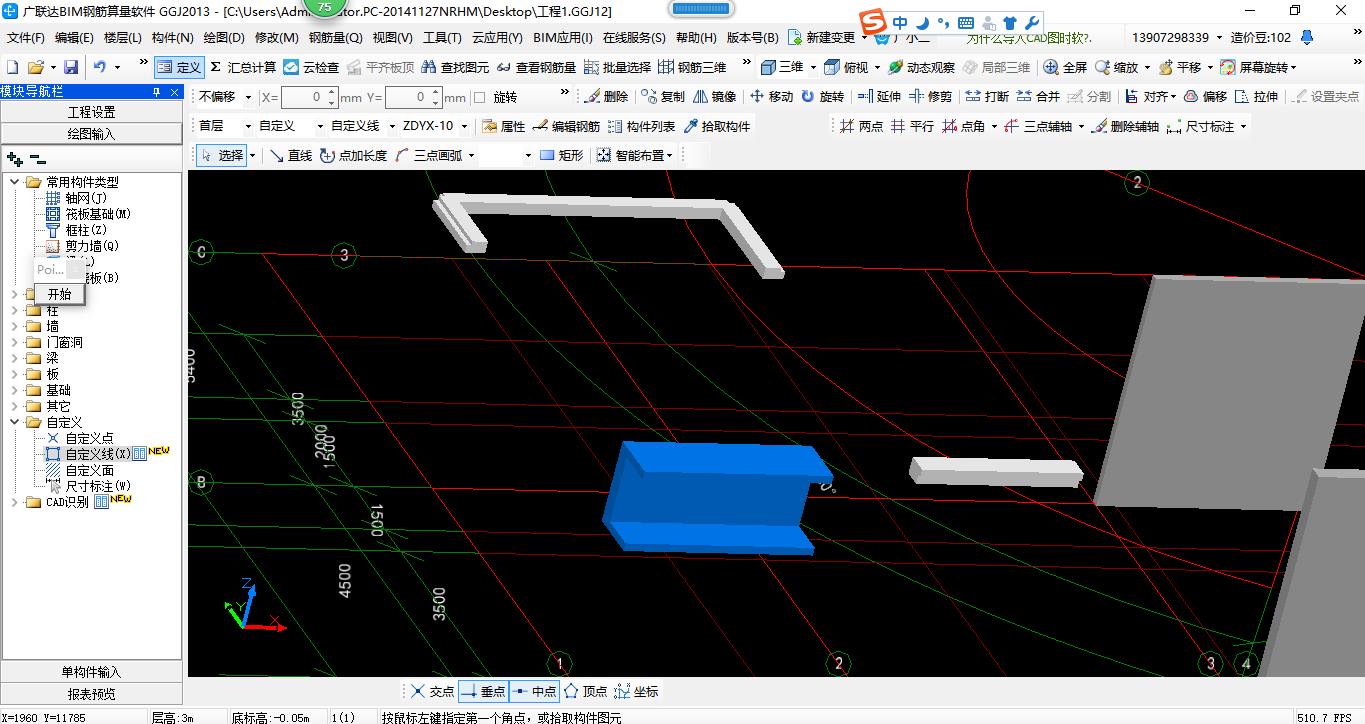Viewport: 1365px width, 724px height.
Task: Toggle 顶点 vertex snap
Action: pos(586,691)
